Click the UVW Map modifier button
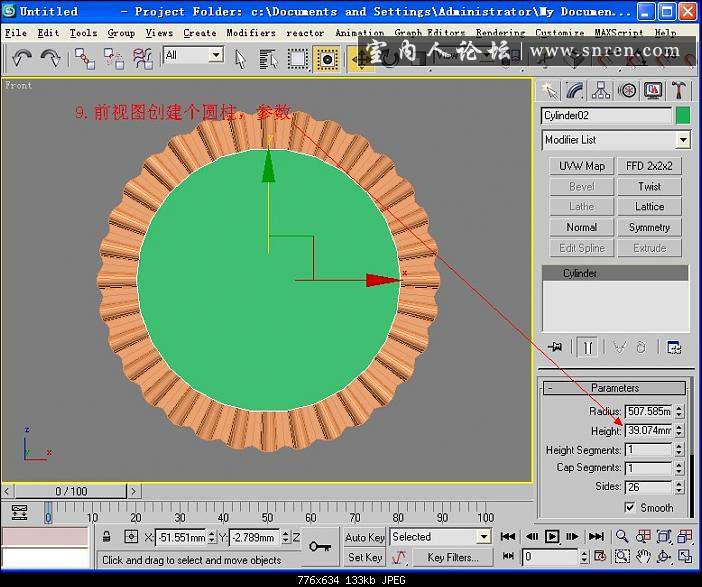Screen dimensions: 702x587 (581, 166)
